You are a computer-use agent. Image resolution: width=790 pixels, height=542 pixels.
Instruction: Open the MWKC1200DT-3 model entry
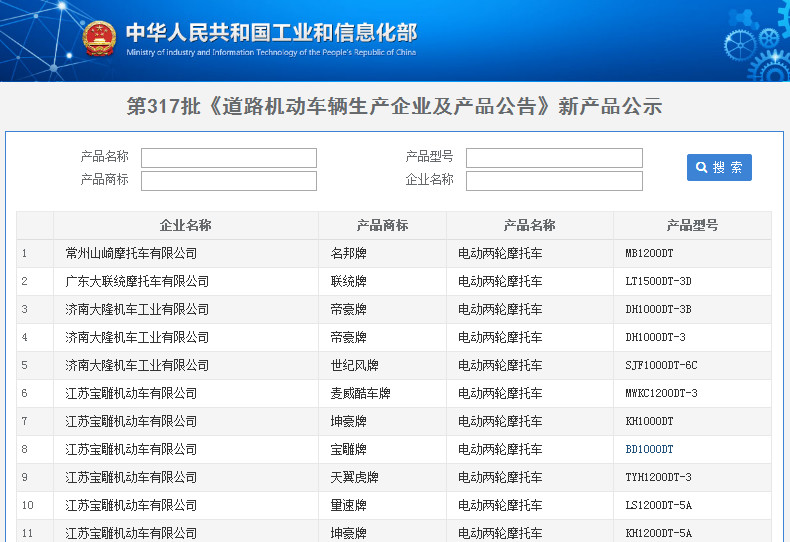pos(661,394)
